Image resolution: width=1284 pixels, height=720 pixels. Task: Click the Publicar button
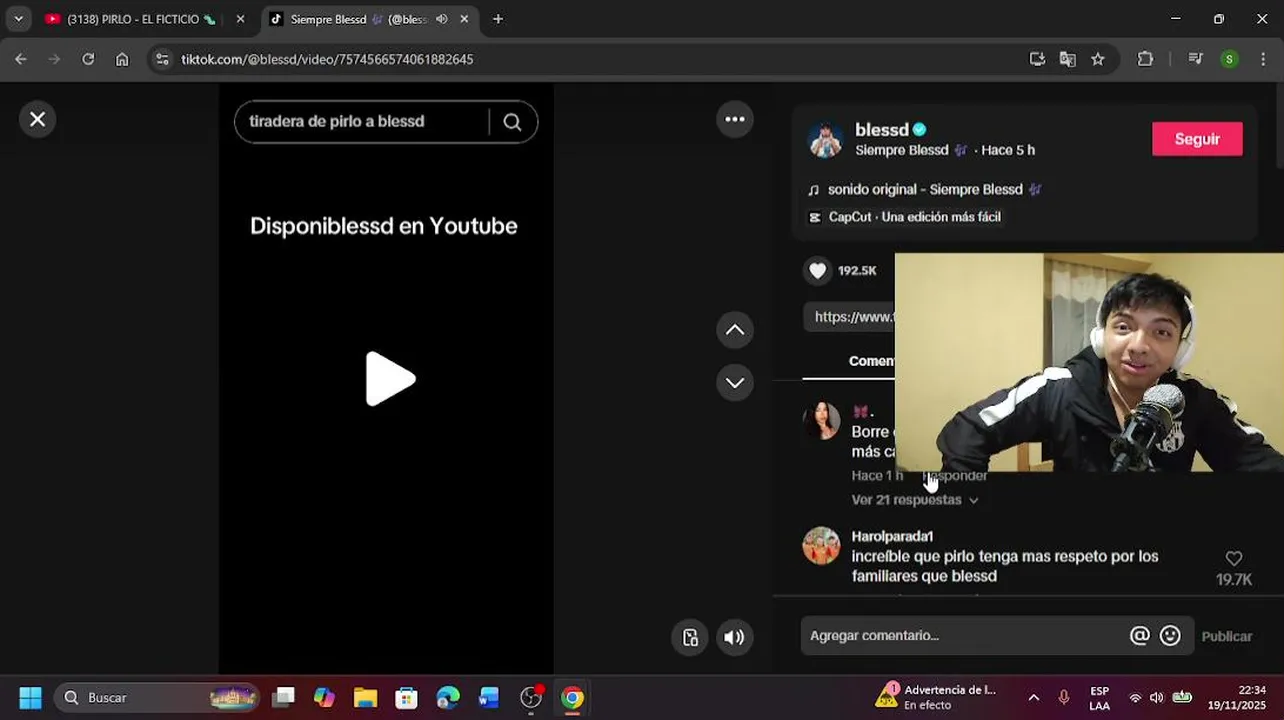coord(1226,636)
